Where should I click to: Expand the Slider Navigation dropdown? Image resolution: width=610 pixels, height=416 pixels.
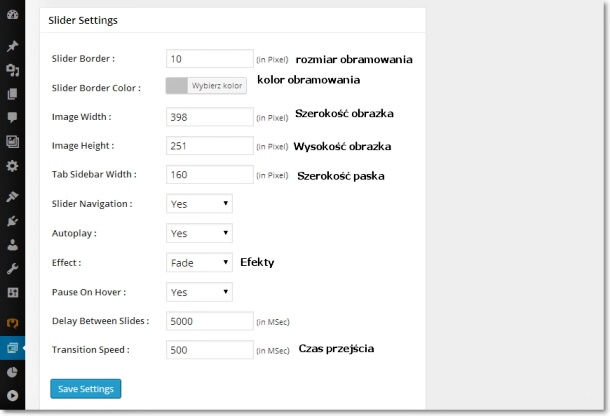[199, 204]
